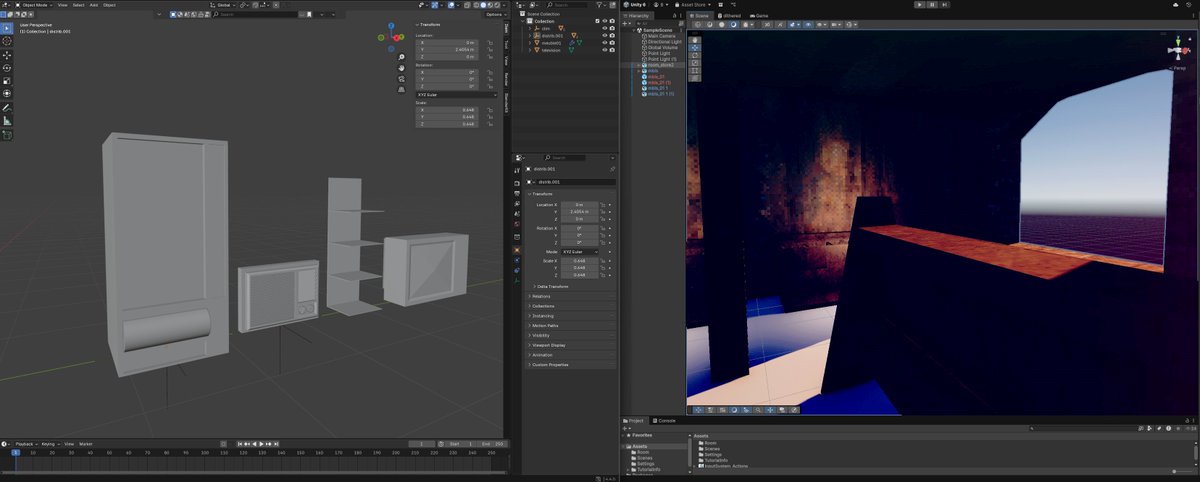The width and height of the screenshot is (1200, 482).
Task: Disable television in renders
Action: click(612, 50)
